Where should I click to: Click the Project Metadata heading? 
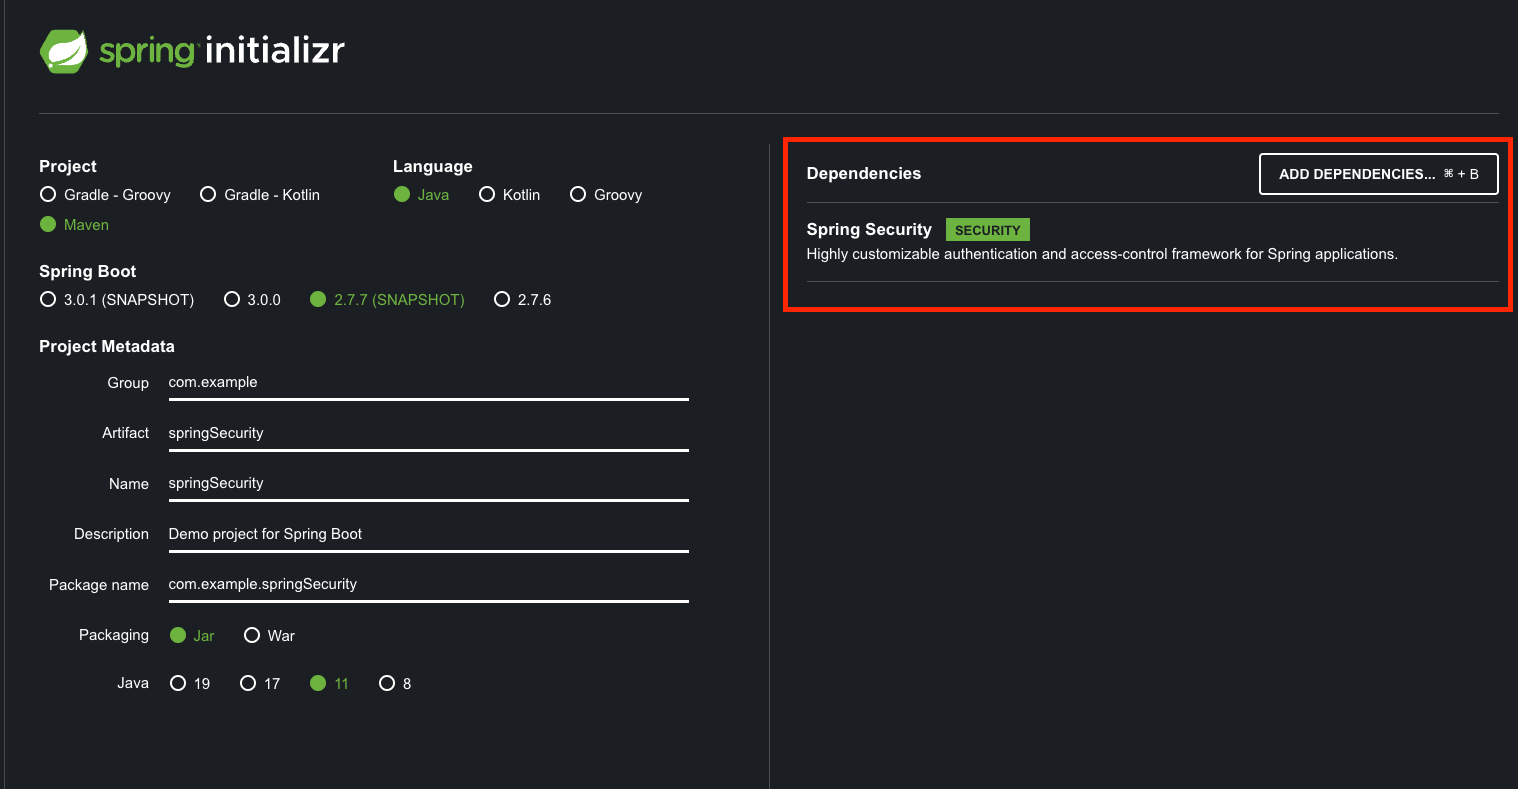107,347
